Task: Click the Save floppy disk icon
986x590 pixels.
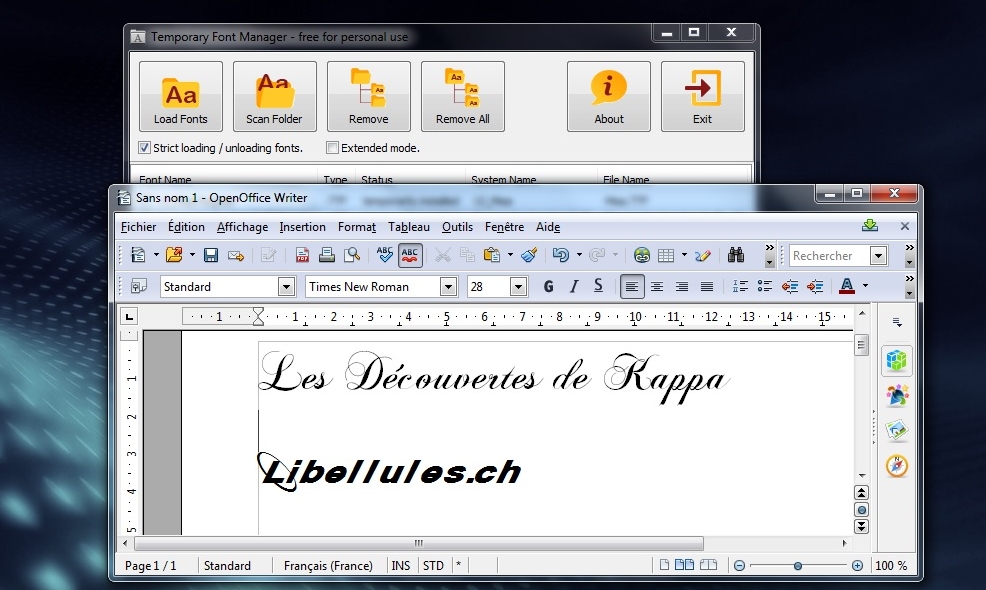Action: click(x=211, y=255)
